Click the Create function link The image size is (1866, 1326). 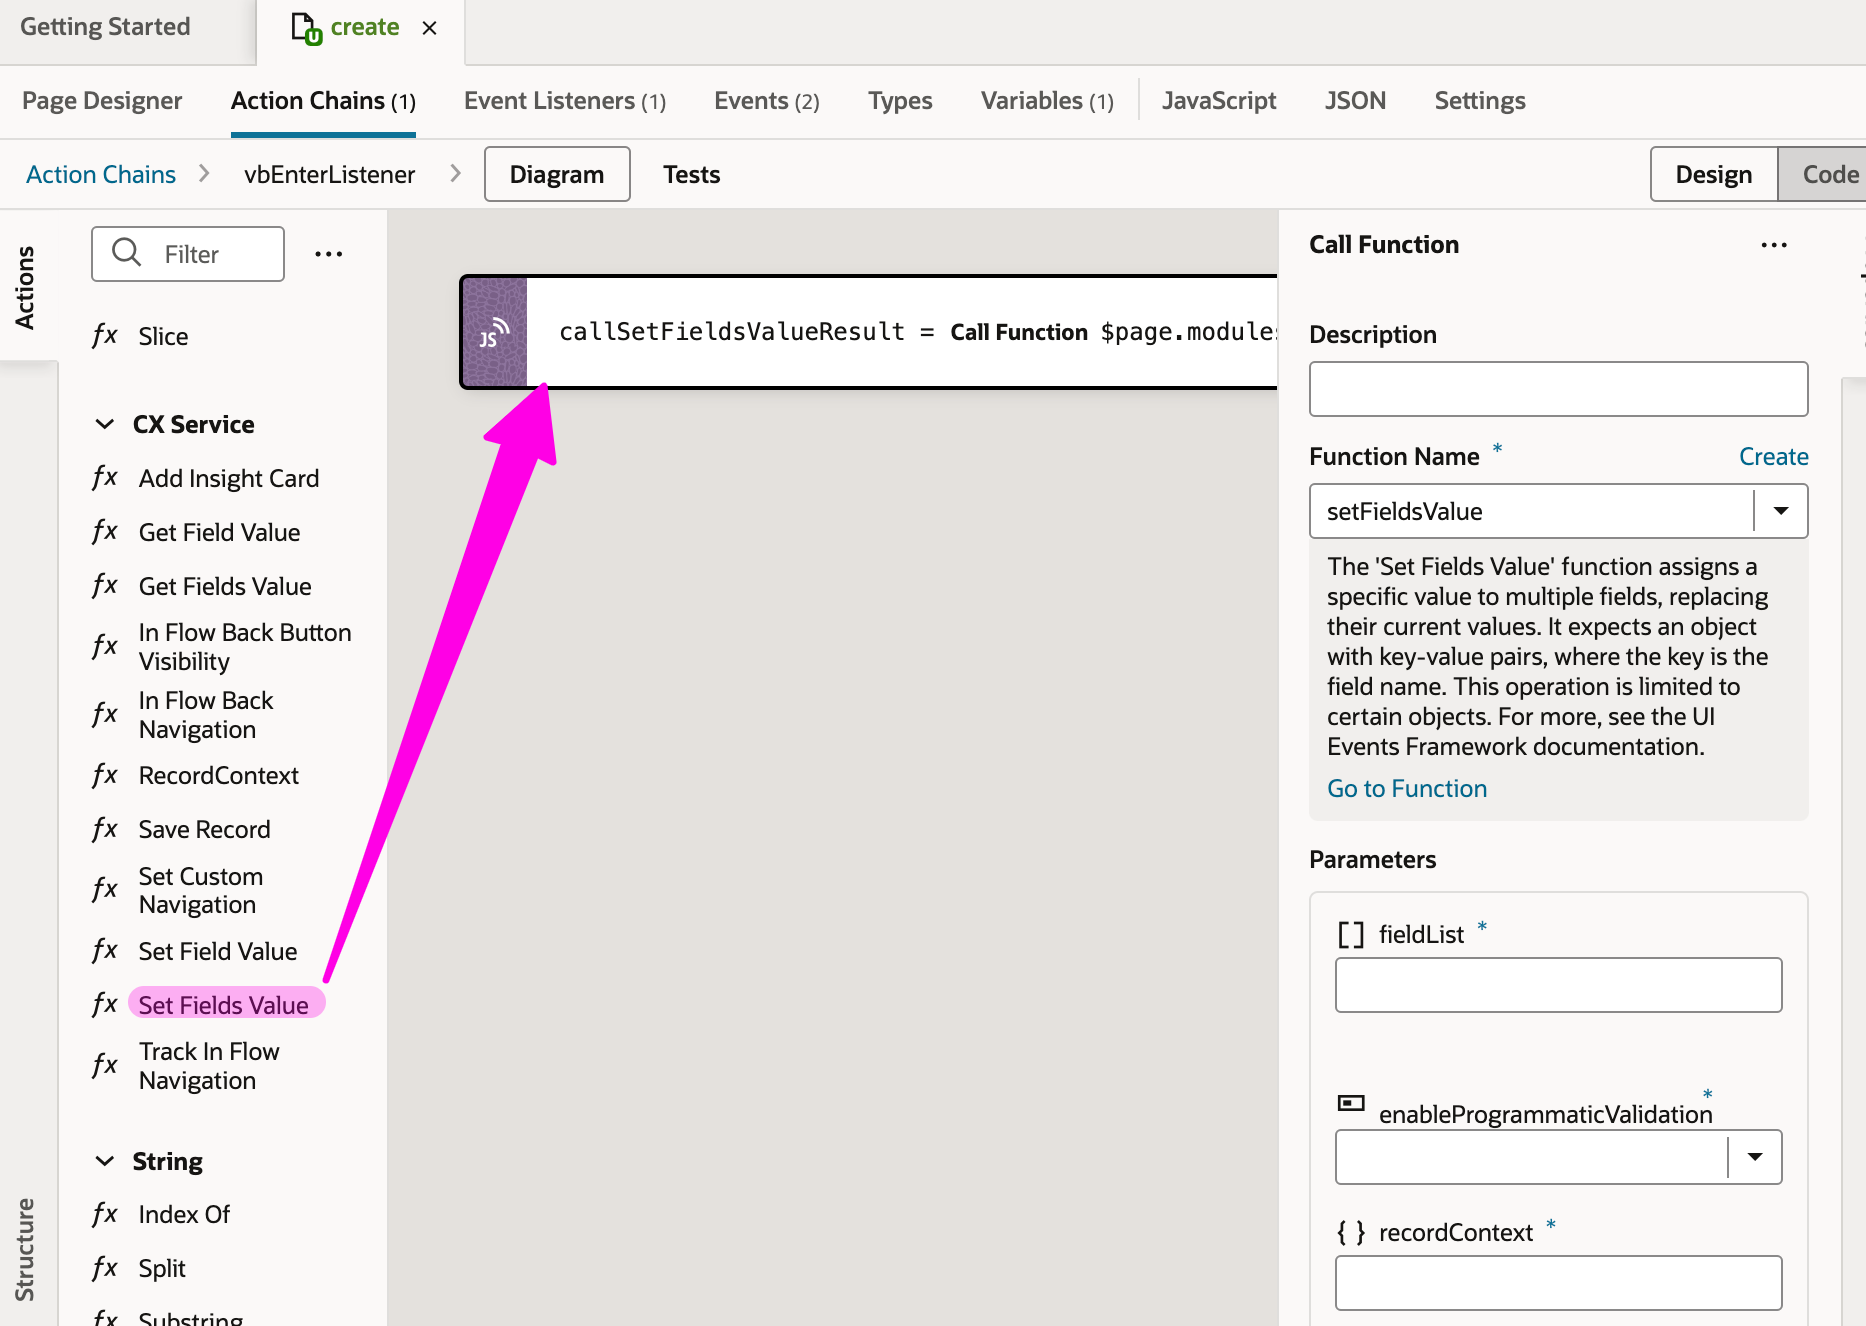pyautogui.click(x=1773, y=456)
